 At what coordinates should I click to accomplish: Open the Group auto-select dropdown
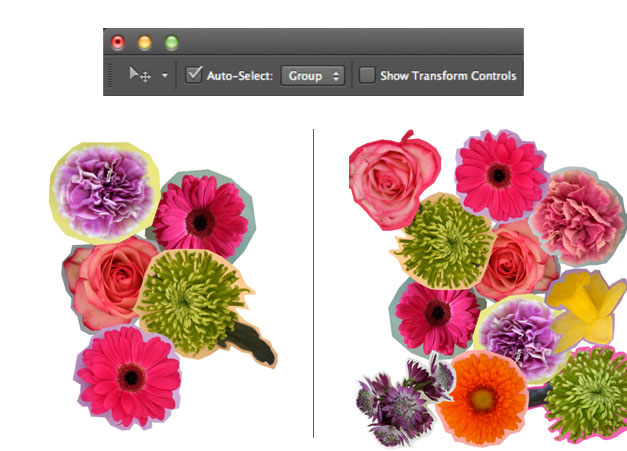point(313,76)
